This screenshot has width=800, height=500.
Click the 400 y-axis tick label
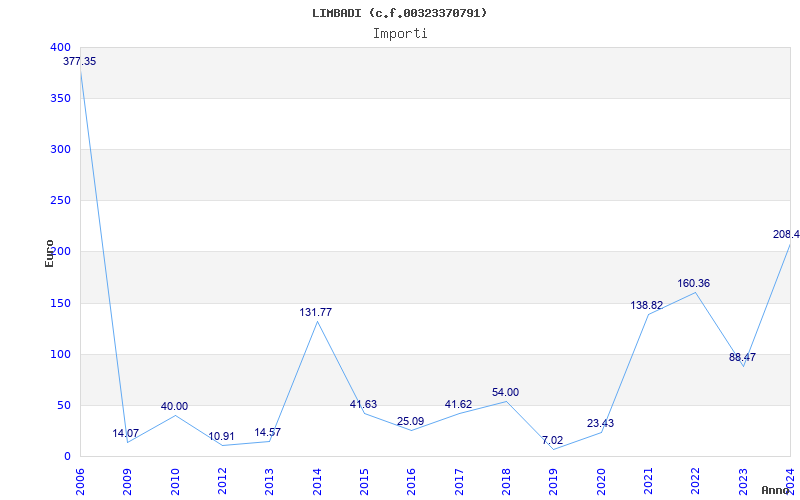tap(60, 47)
